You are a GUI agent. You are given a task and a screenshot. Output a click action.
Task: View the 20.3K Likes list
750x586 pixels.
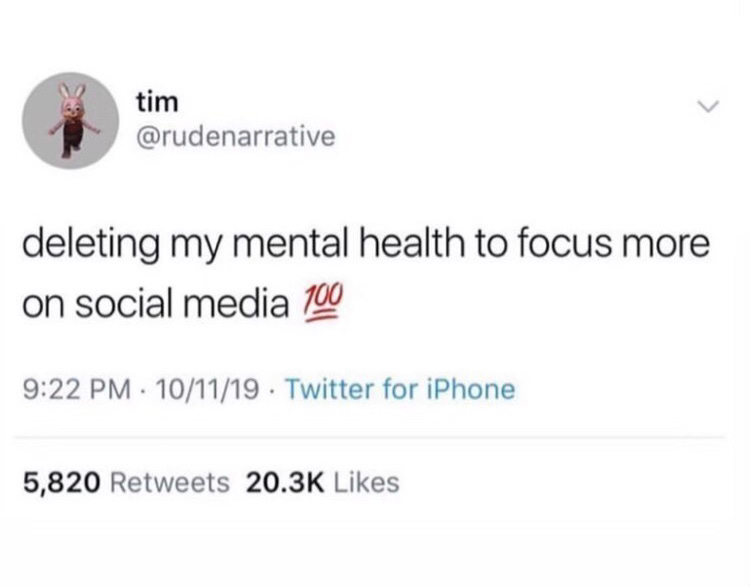coord(323,483)
